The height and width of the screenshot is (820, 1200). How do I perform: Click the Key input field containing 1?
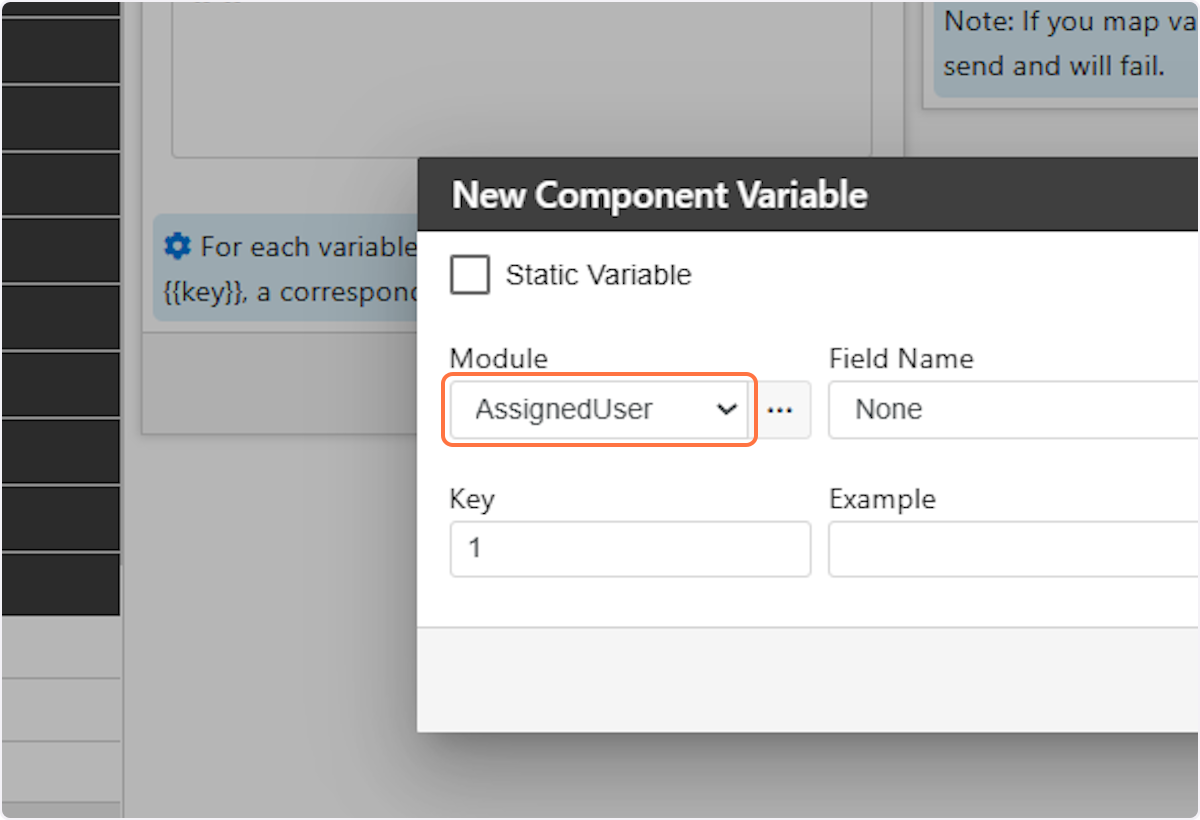630,549
